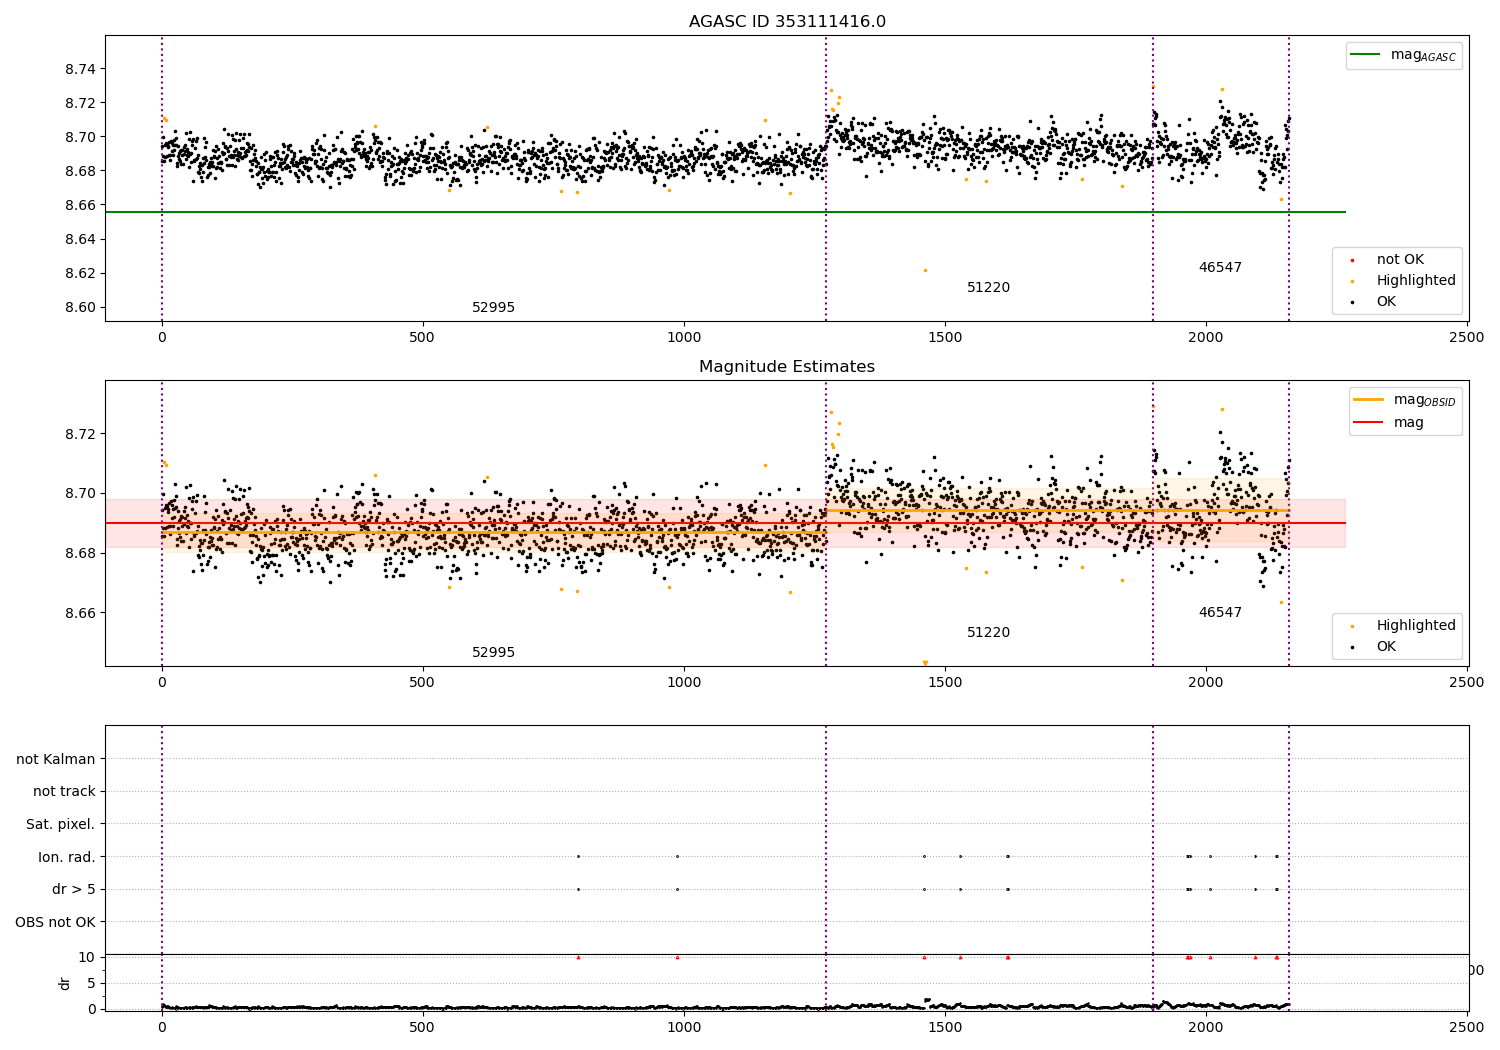Click the 8.62 y-axis tick label
Screen dimensions: 1500x1050
(x=79, y=273)
